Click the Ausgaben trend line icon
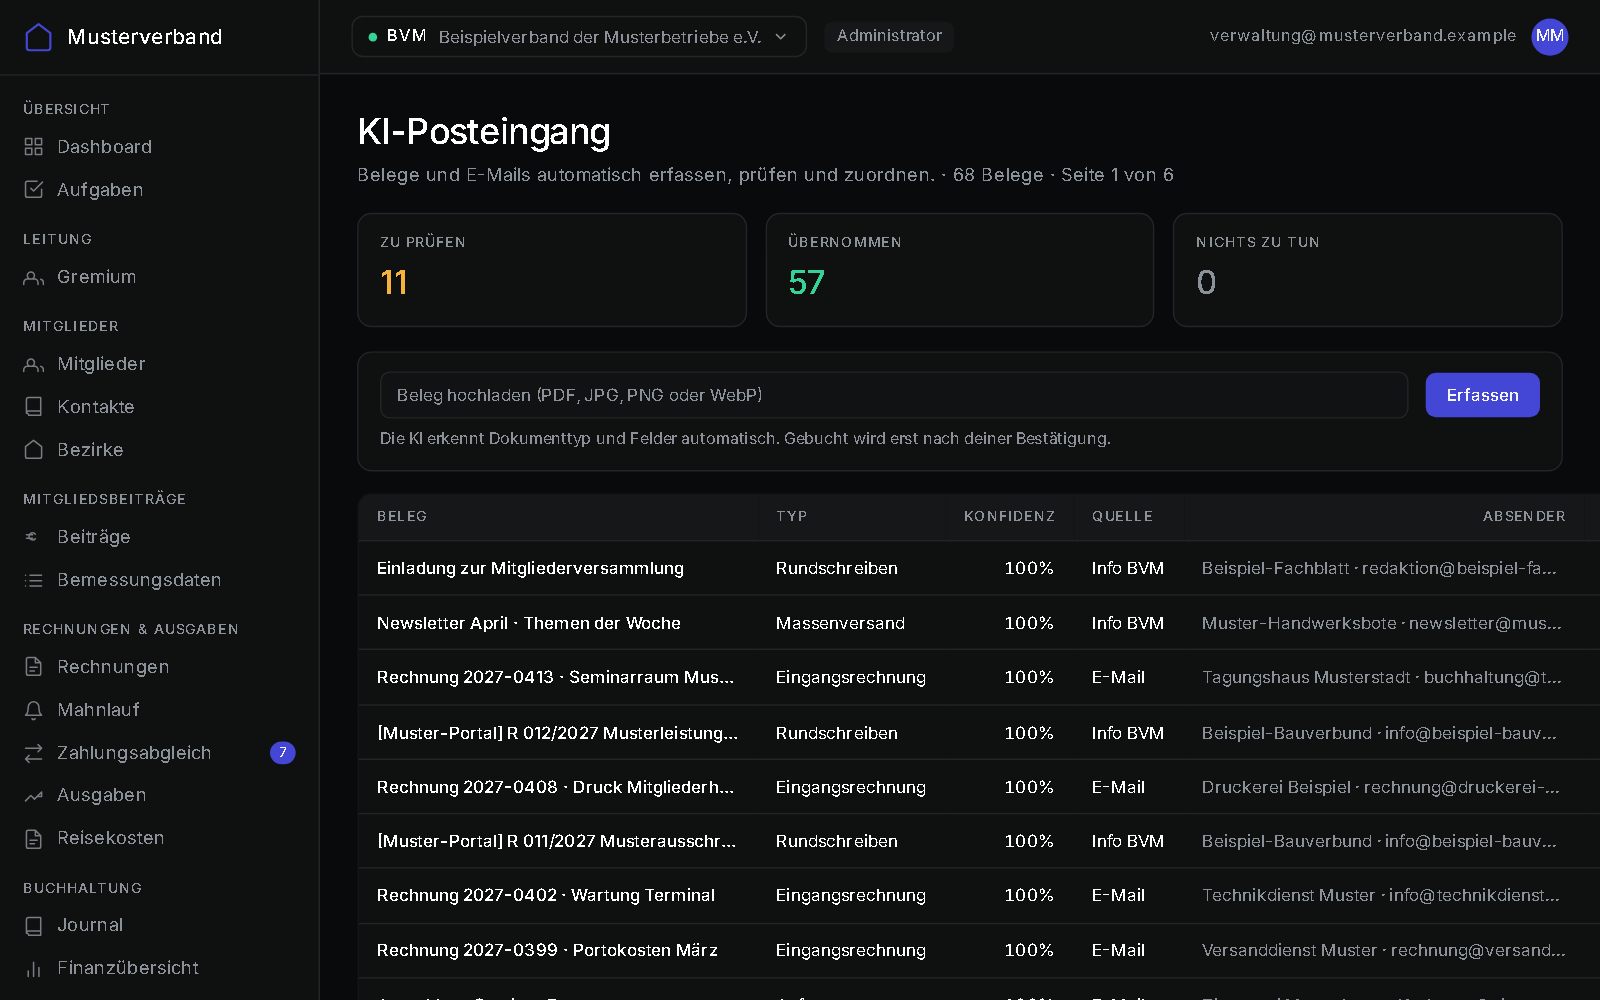 point(34,796)
